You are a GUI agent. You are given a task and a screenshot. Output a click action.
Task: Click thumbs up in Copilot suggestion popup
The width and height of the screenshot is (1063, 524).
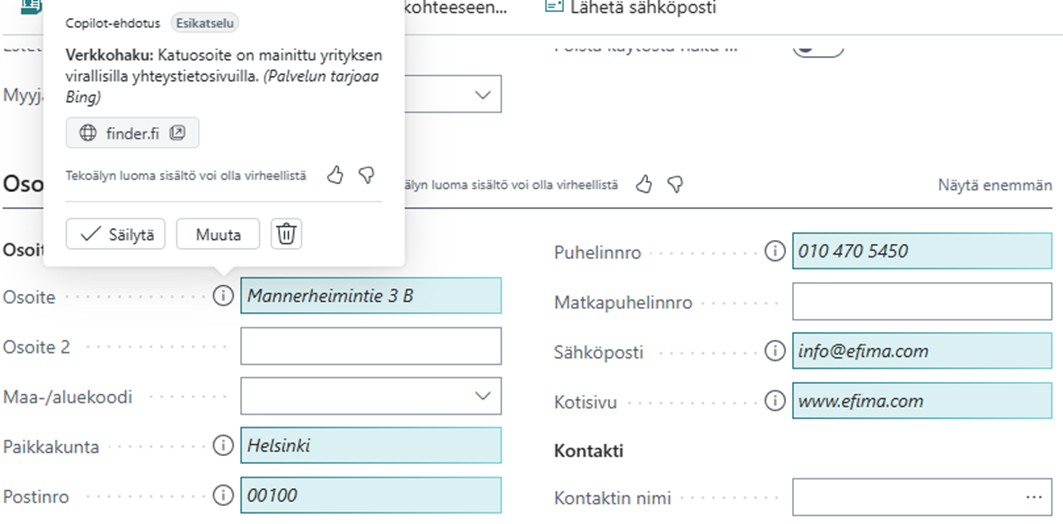[336, 176]
